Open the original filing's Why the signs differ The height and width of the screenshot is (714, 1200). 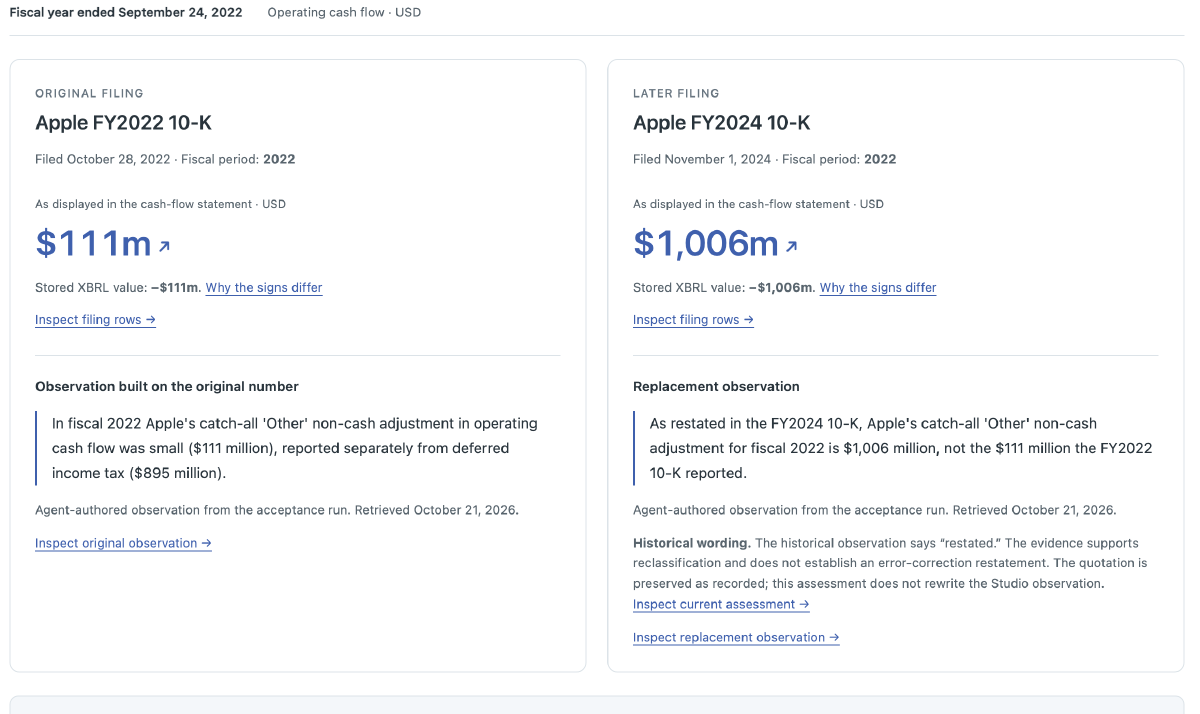(x=264, y=288)
